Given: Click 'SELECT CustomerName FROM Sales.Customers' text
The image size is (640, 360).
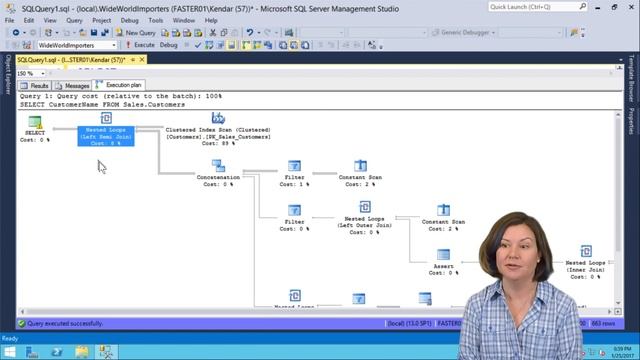Looking at the screenshot, I should (102, 105).
